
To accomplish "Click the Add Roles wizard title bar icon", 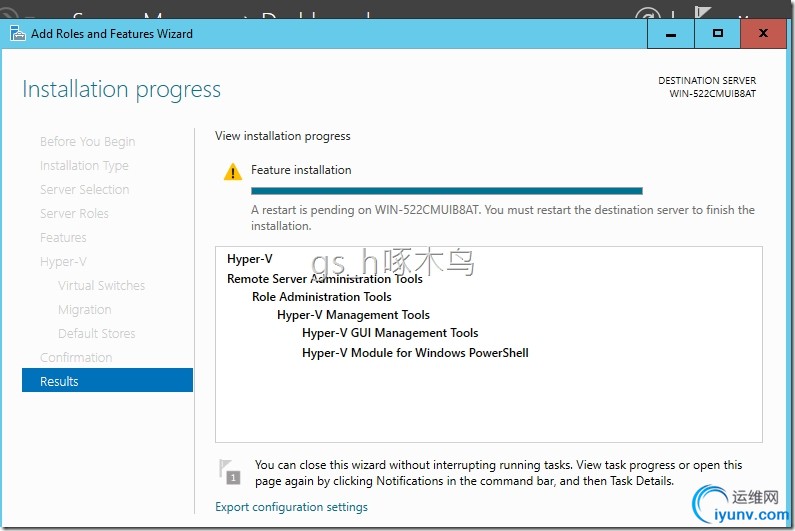I will 17,33.
